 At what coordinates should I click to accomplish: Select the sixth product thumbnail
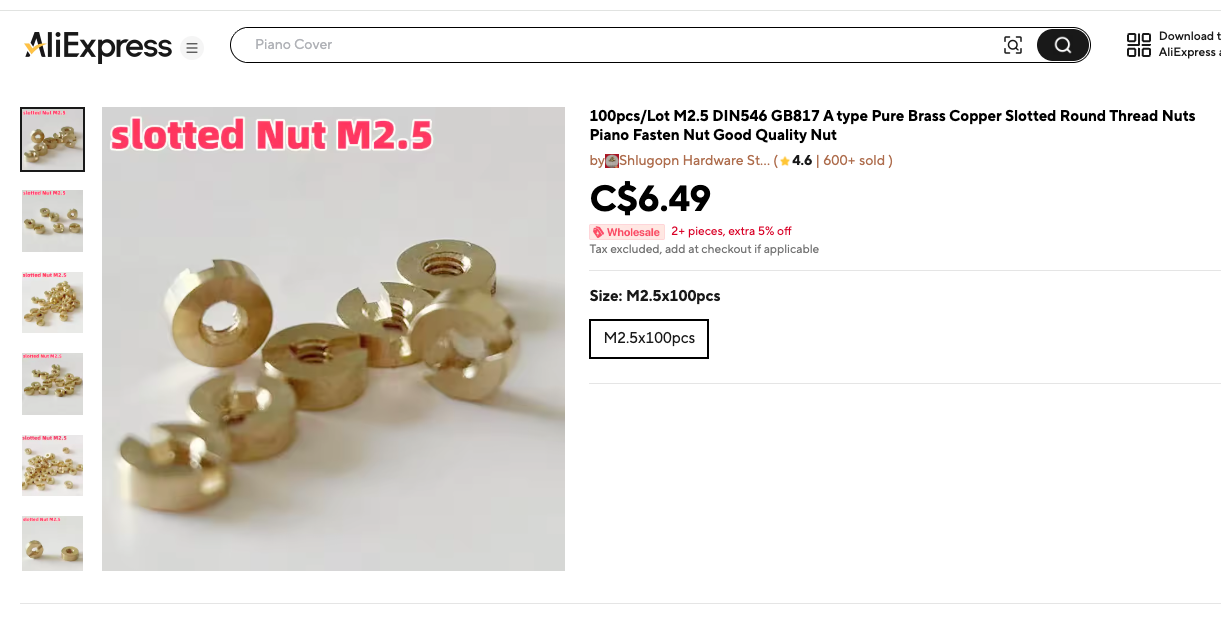tap(53, 544)
